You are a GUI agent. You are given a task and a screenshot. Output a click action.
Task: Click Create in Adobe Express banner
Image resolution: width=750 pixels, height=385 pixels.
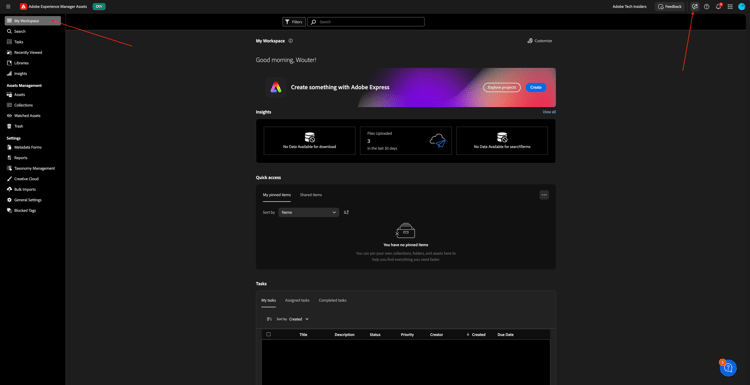[536, 88]
